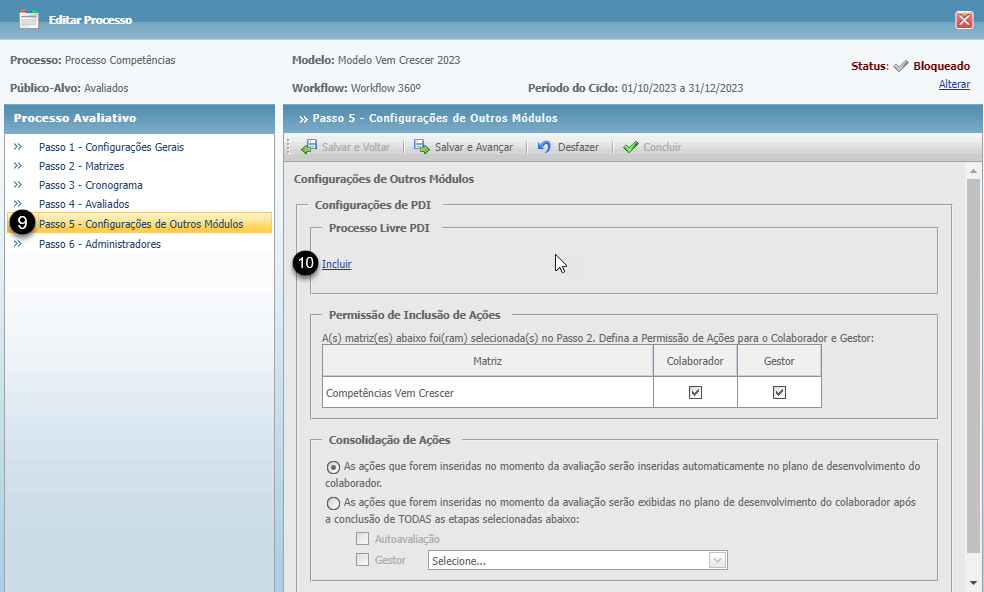Toggle Colaborador checkbox for Competências Vem Crescer
This screenshot has width=984, height=592.
coord(695,392)
